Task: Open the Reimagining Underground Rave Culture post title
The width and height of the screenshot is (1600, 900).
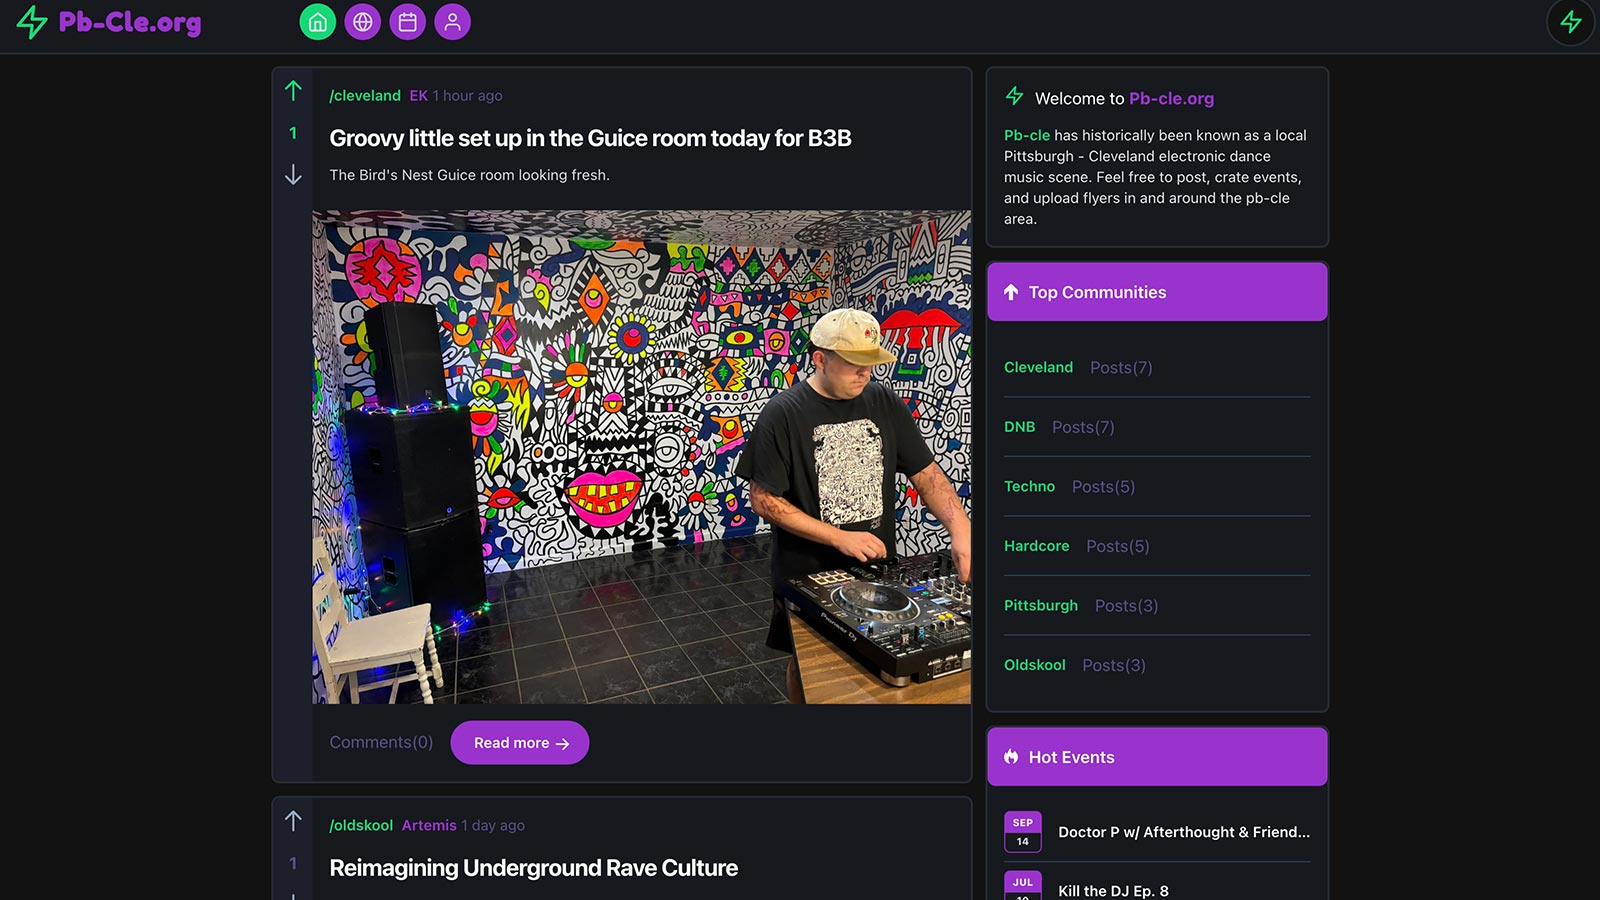Action: click(x=533, y=868)
